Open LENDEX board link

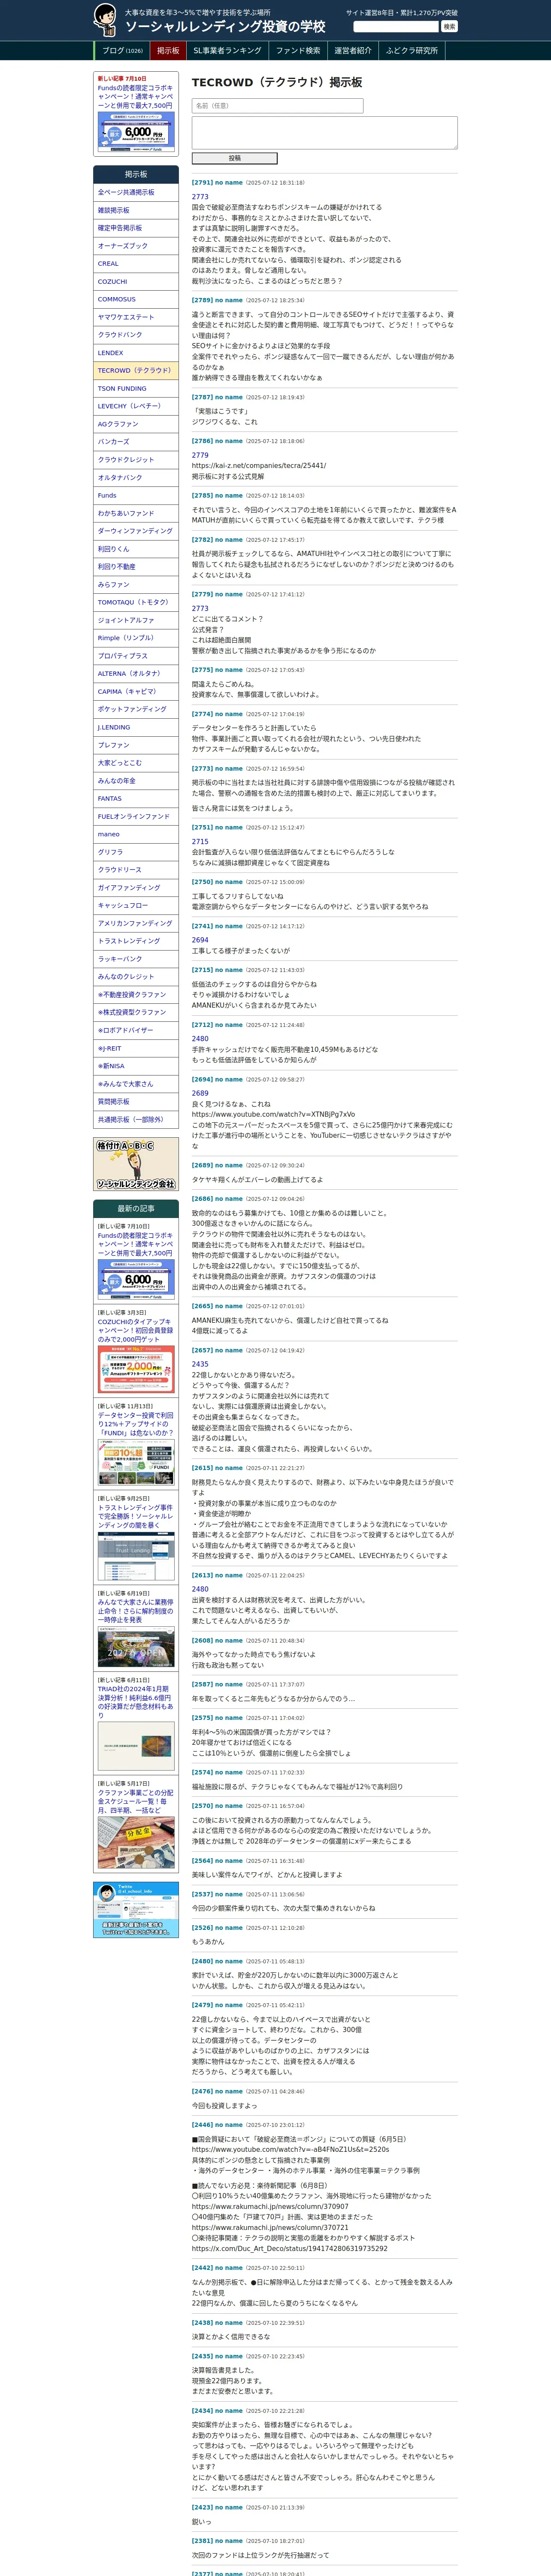click(x=136, y=353)
